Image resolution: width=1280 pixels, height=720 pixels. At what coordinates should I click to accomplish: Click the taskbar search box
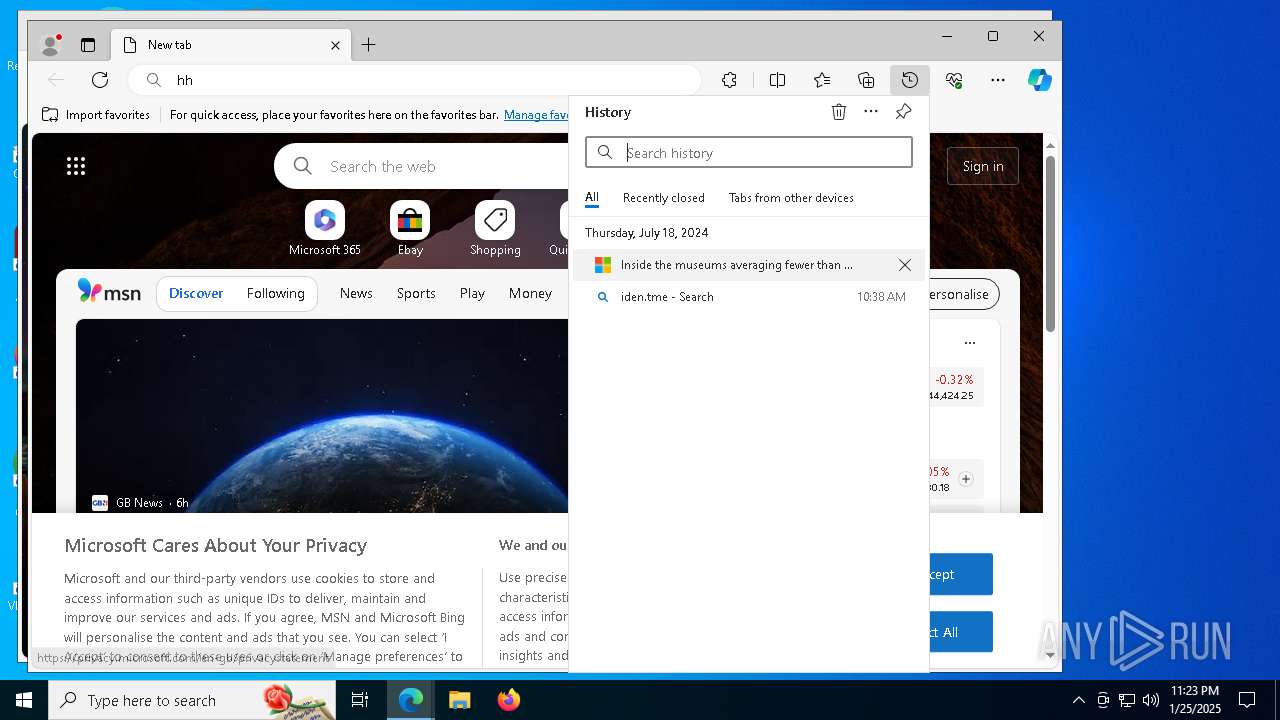192,700
